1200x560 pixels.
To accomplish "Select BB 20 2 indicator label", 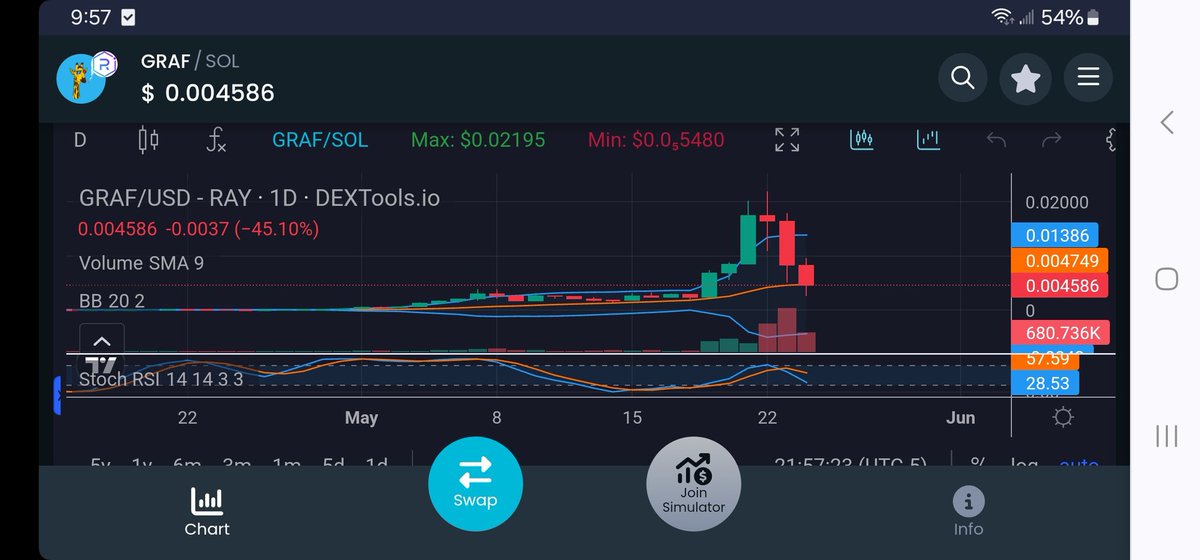I will click(112, 301).
